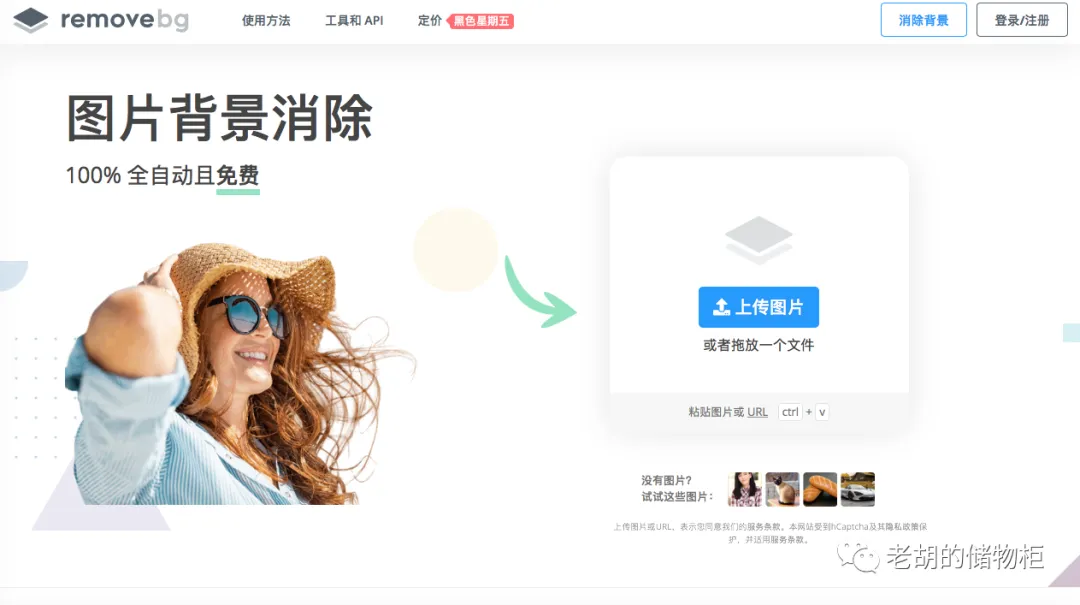Select the bread sample thumbnail
The width and height of the screenshot is (1080, 605).
(820, 489)
